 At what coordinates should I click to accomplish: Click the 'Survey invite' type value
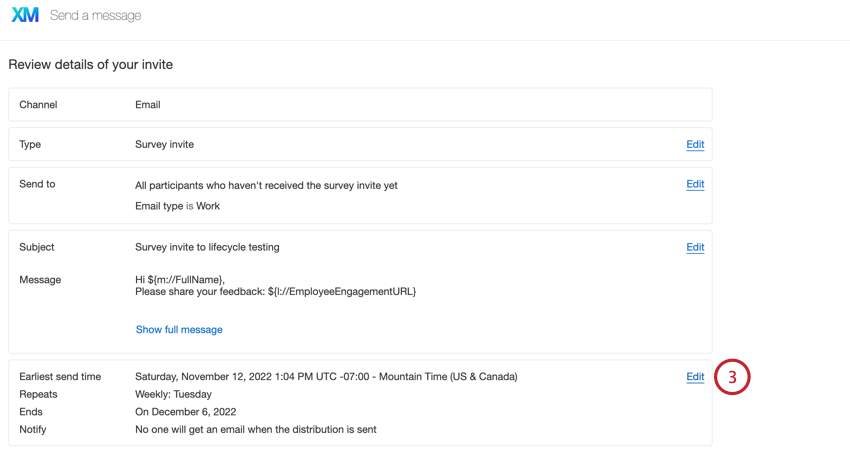pos(164,144)
